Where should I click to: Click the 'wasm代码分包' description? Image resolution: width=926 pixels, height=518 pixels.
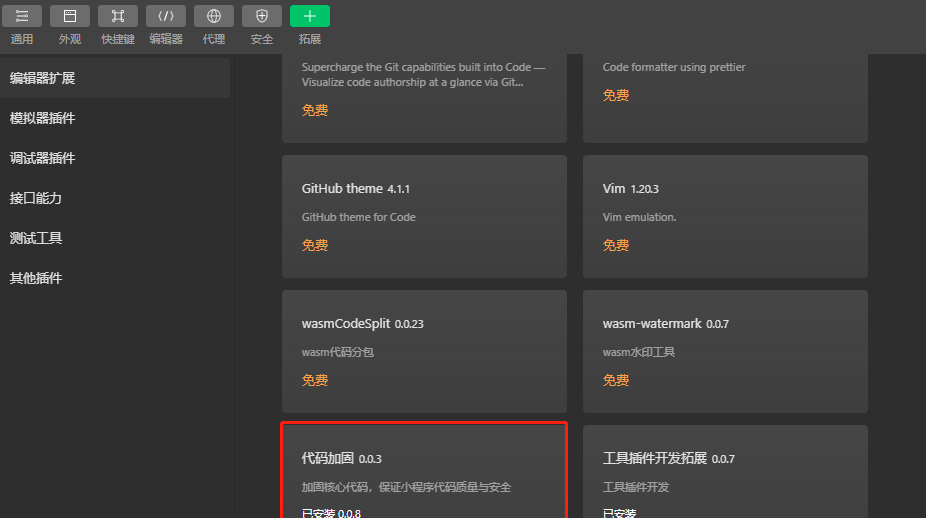coord(338,352)
